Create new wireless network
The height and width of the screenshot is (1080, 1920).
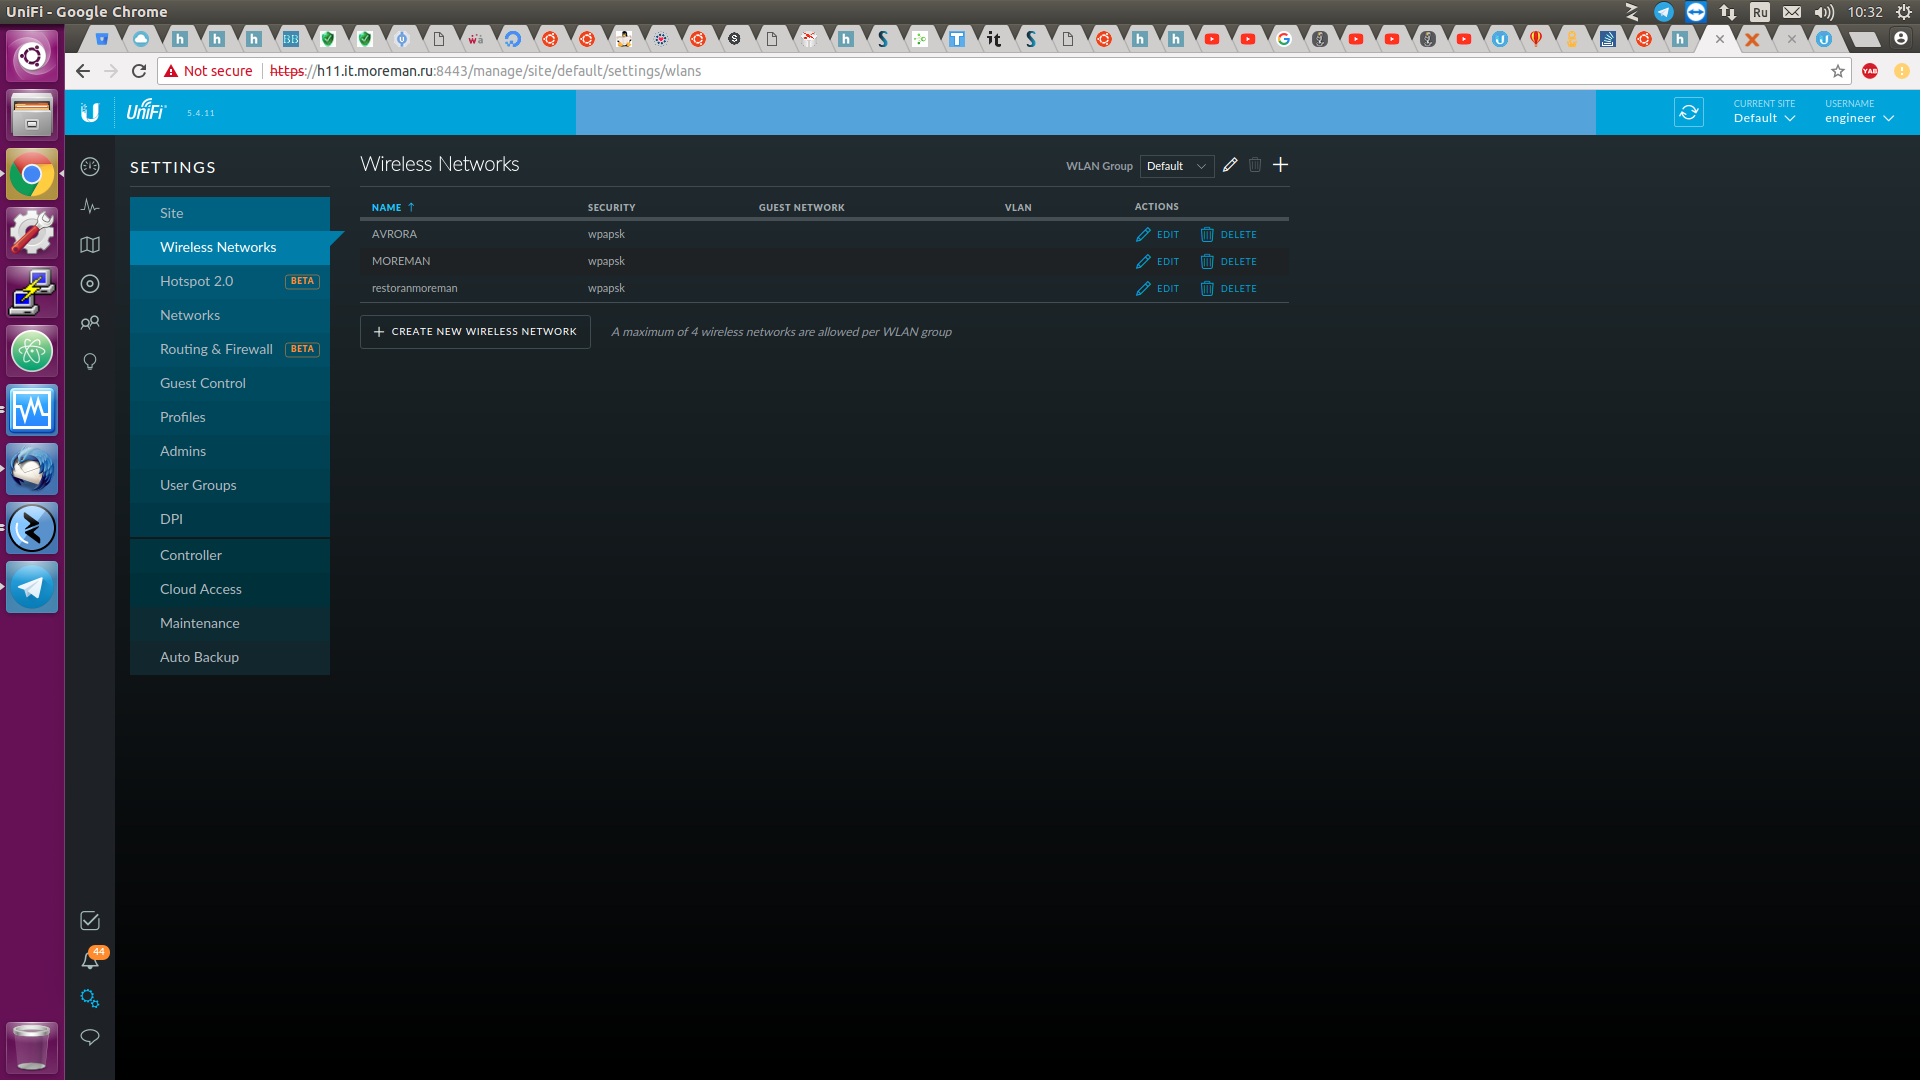475,332
